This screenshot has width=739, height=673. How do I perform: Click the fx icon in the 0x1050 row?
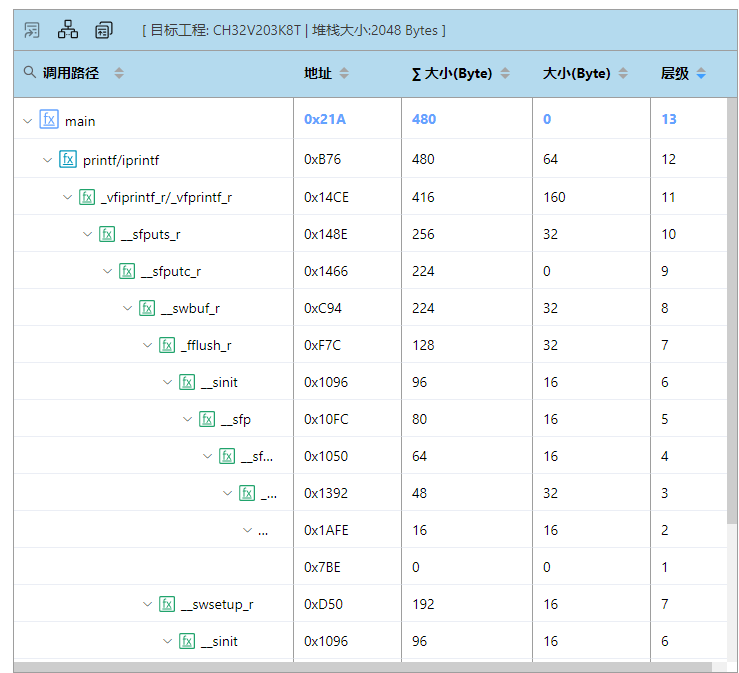227,456
